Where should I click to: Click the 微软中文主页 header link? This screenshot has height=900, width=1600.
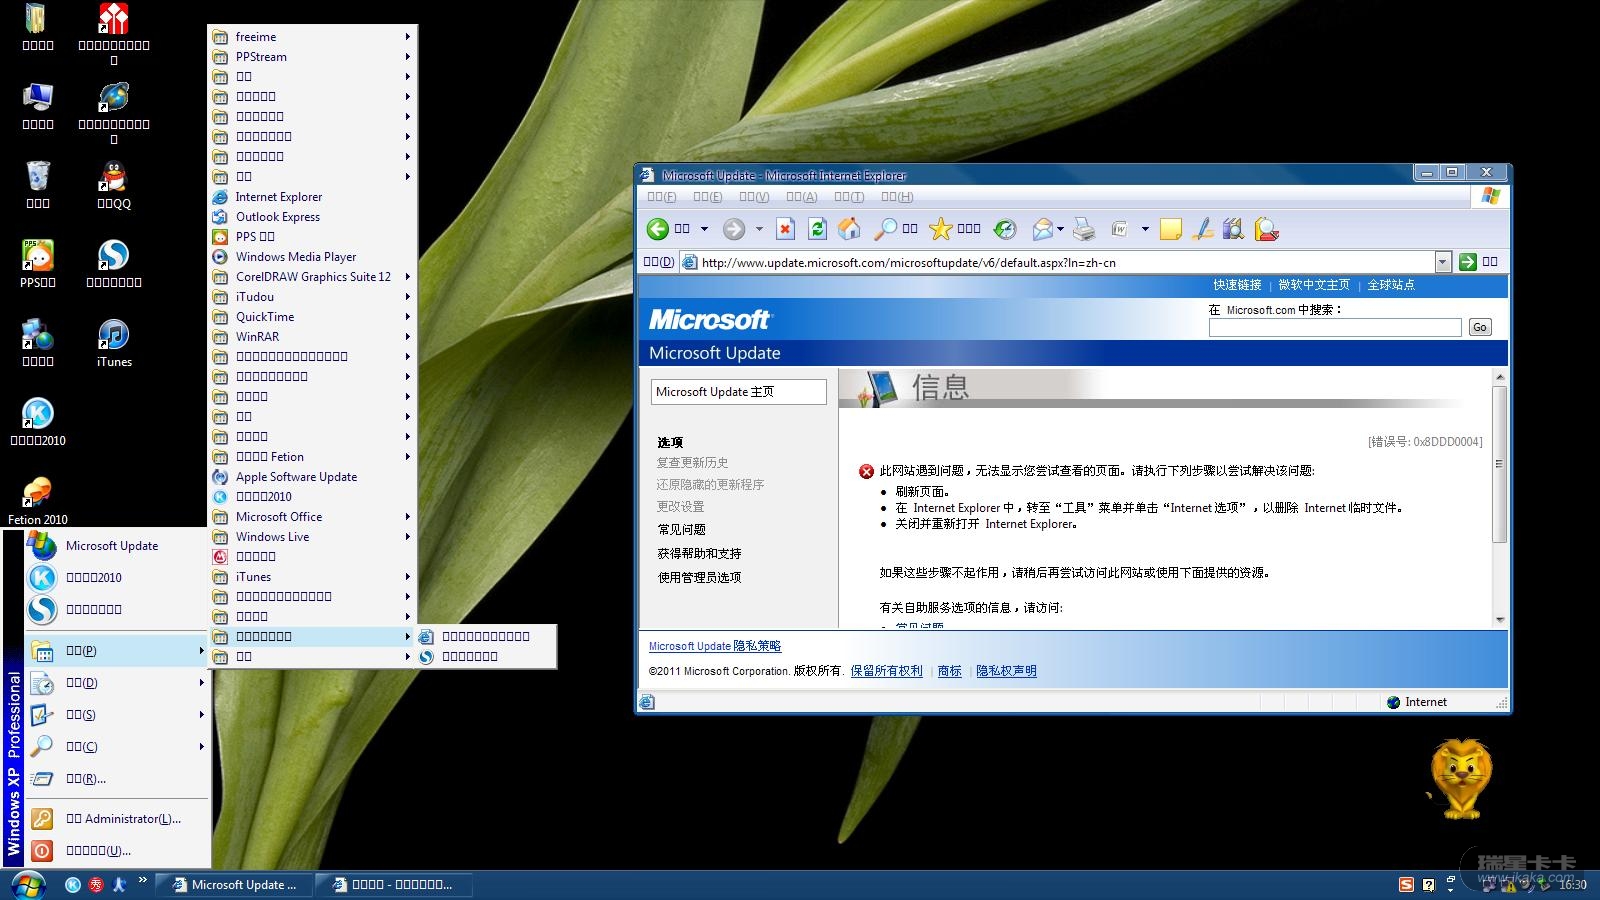tap(1314, 285)
